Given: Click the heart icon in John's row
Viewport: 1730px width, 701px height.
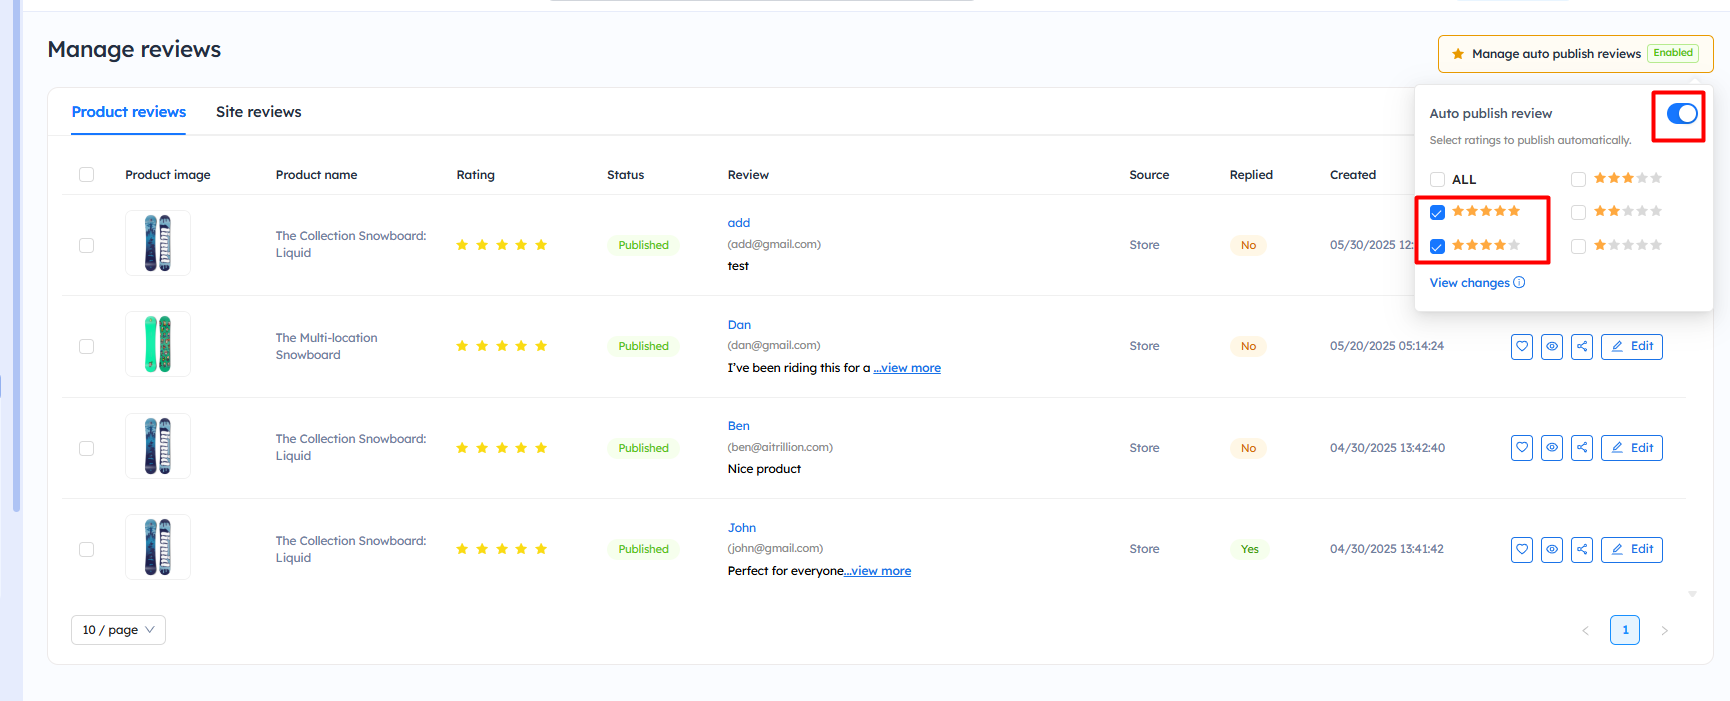Looking at the screenshot, I should click(x=1521, y=549).
